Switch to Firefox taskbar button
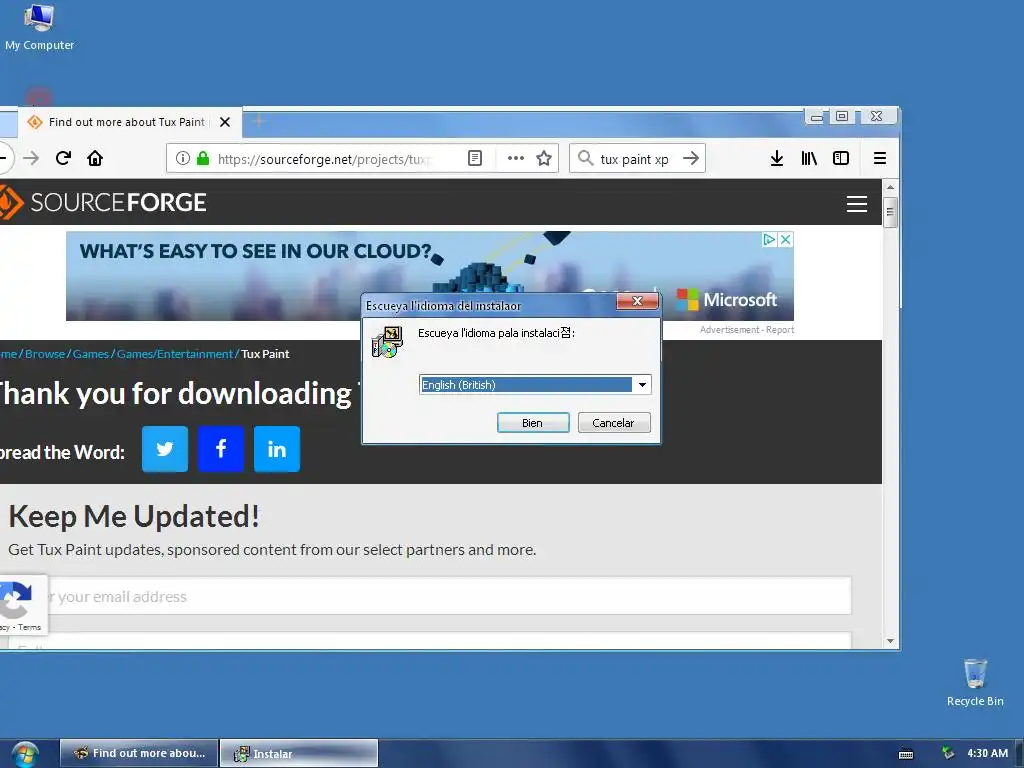Viewport: 1024px width, 768px height. pyautogui.click(x=138, y=753)
